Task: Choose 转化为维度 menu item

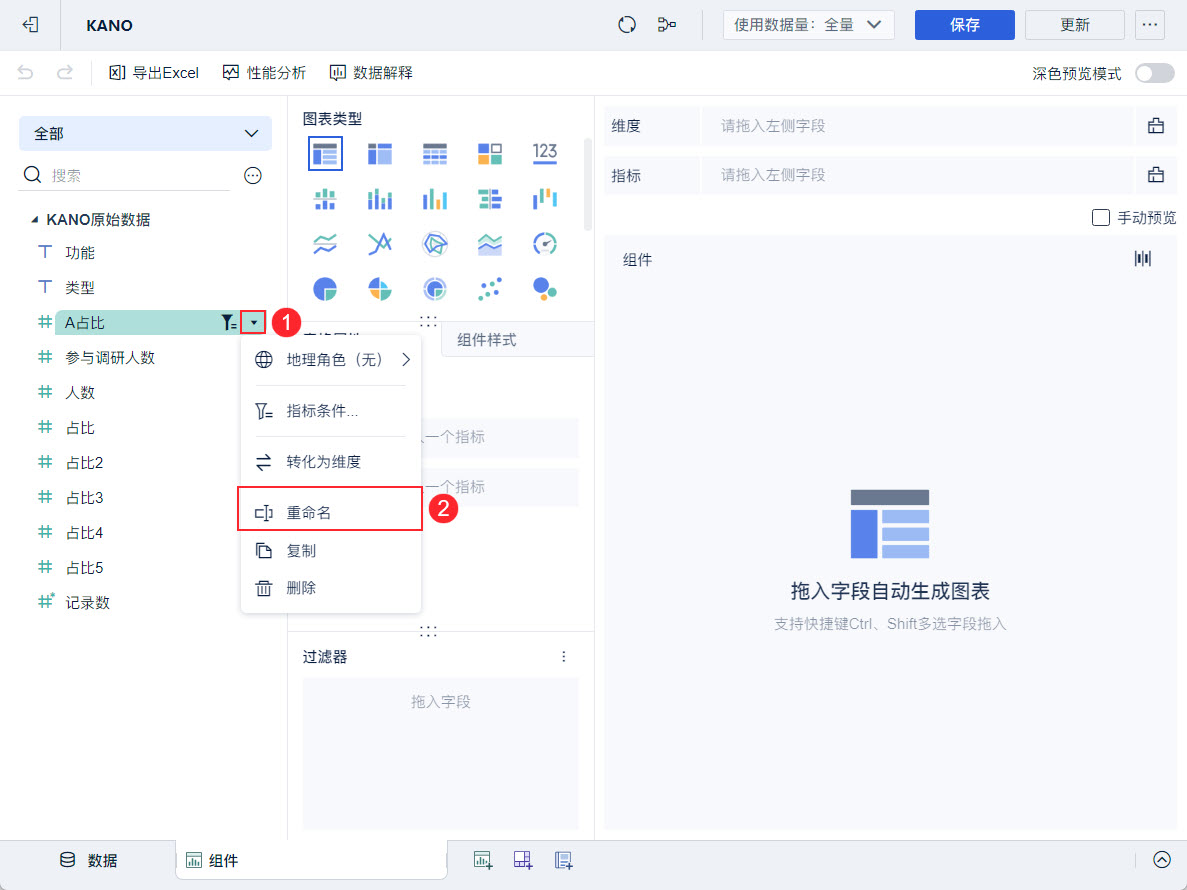Action: pos(331,462)
